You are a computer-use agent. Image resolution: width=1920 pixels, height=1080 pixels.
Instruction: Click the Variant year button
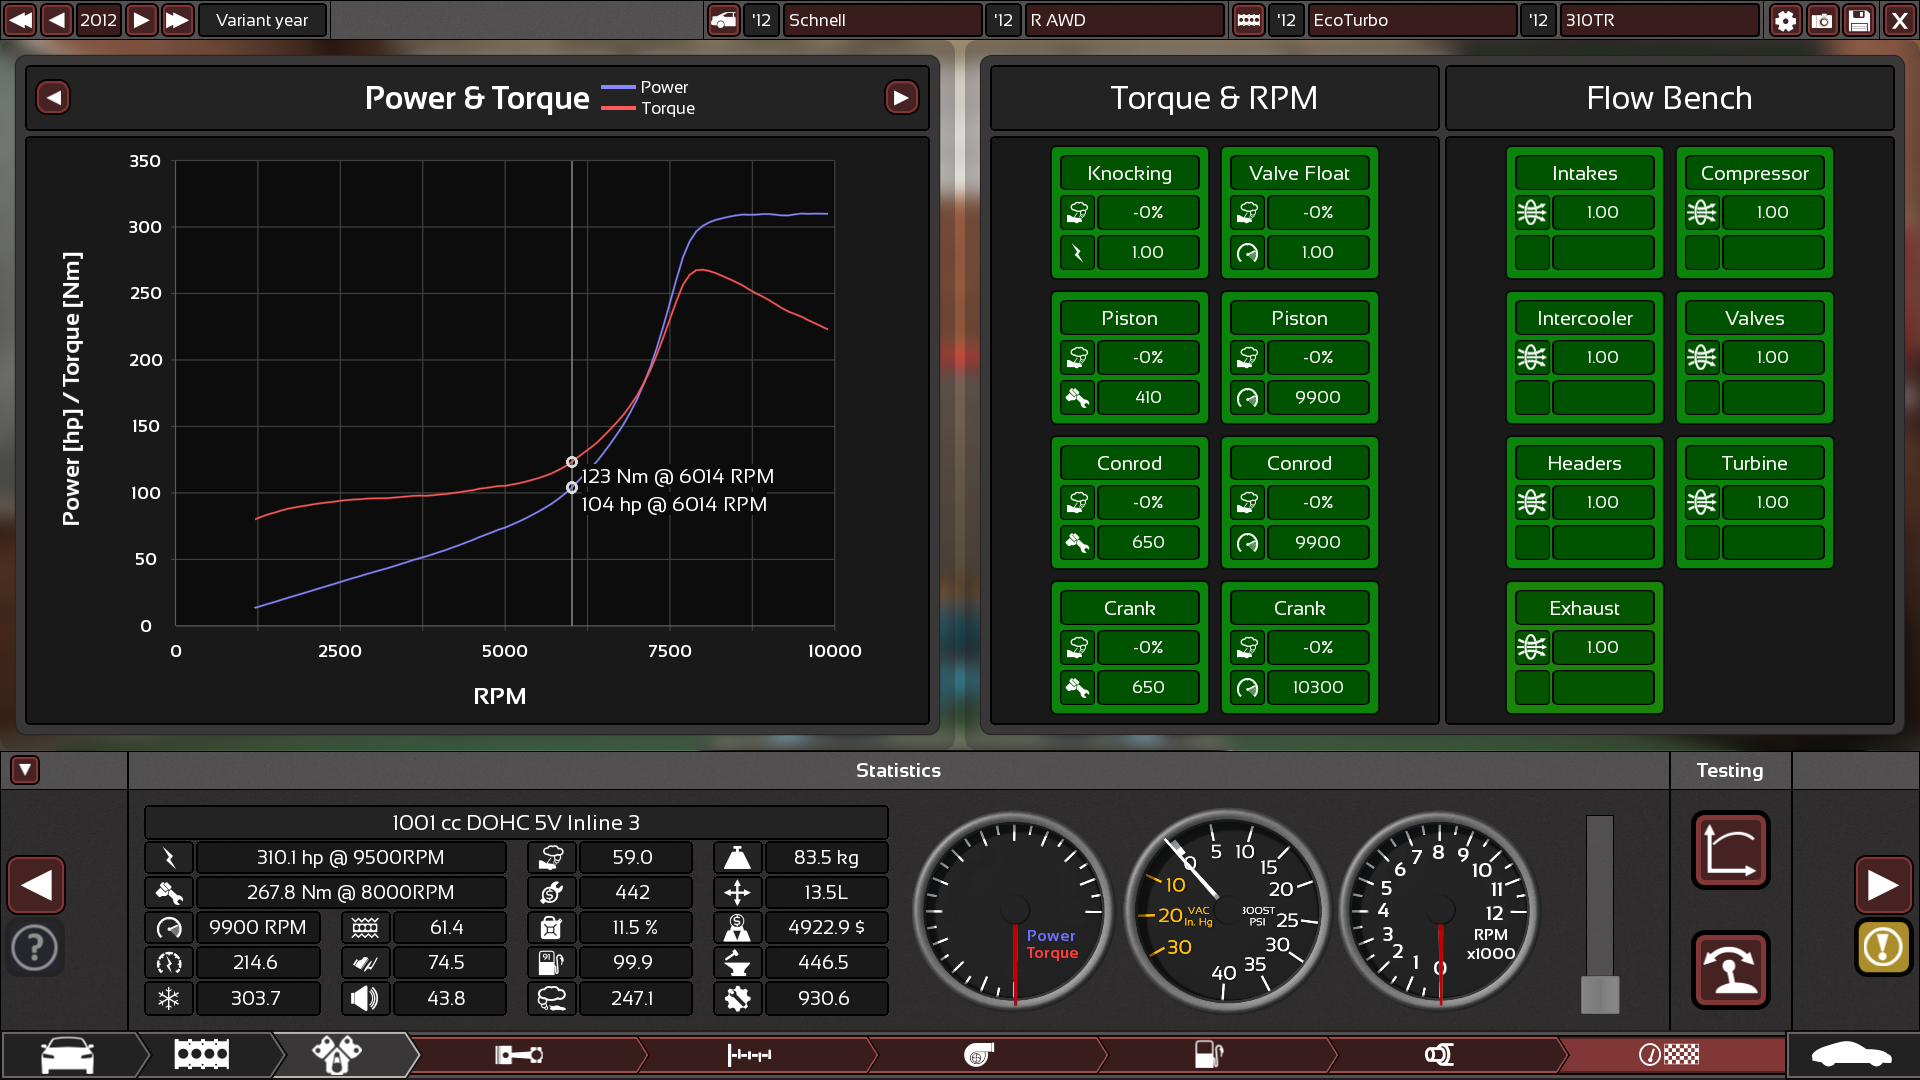pos(262,20)
